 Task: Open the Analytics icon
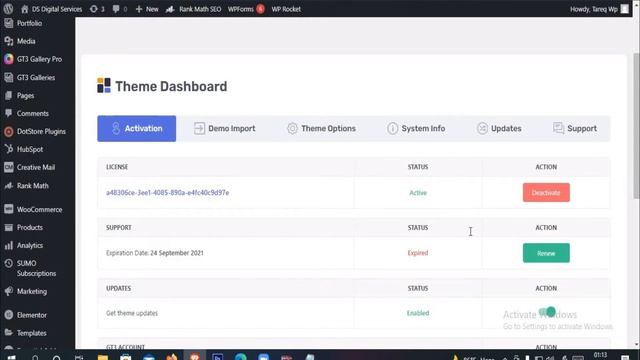coord(9,245)
